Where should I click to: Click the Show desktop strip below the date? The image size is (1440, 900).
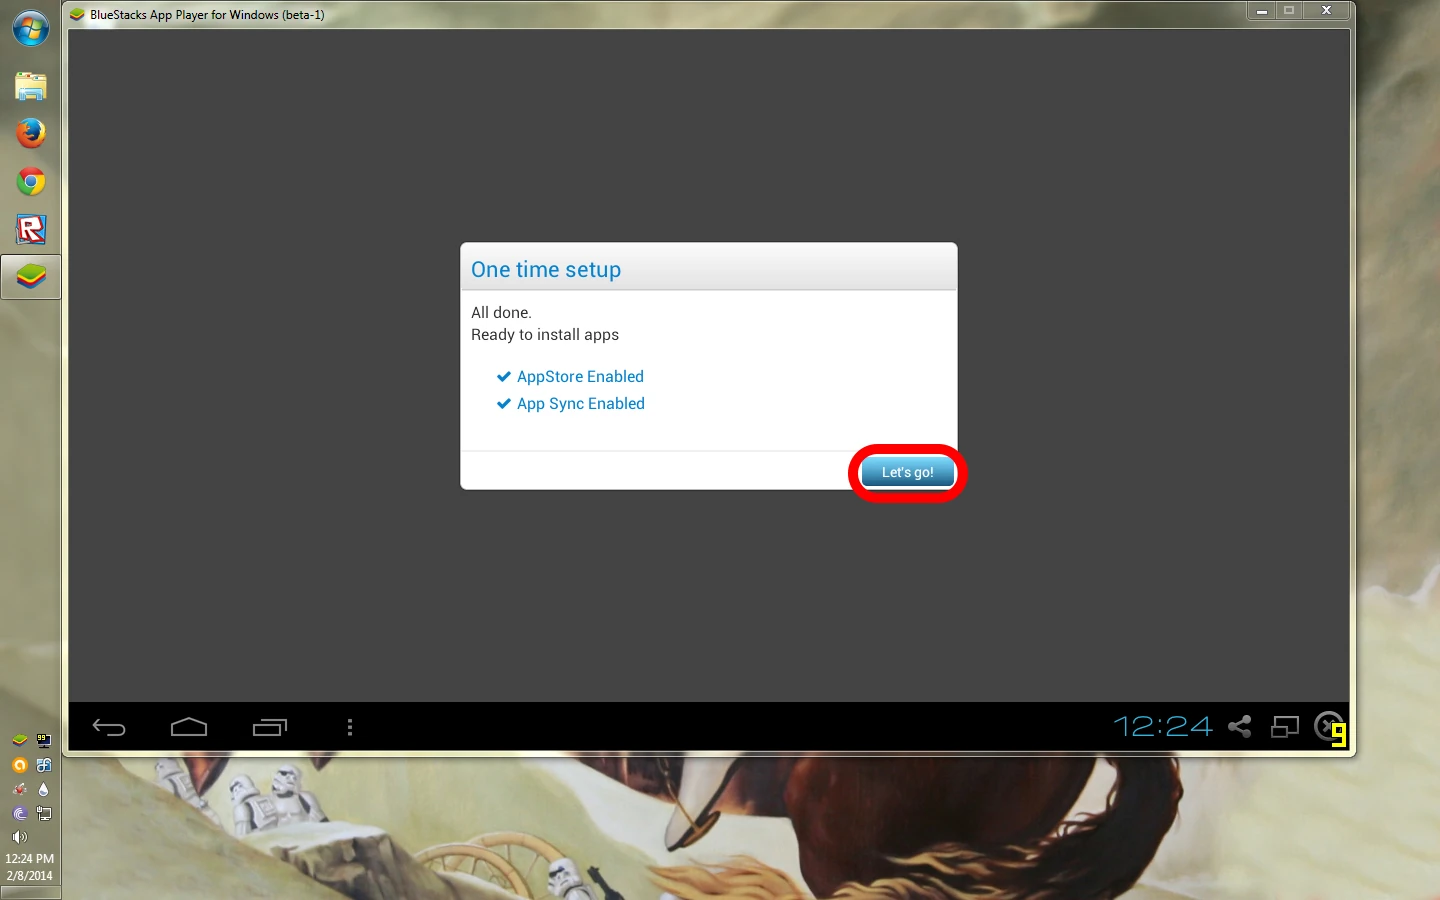pyautogui.click(x=30, y=893)
